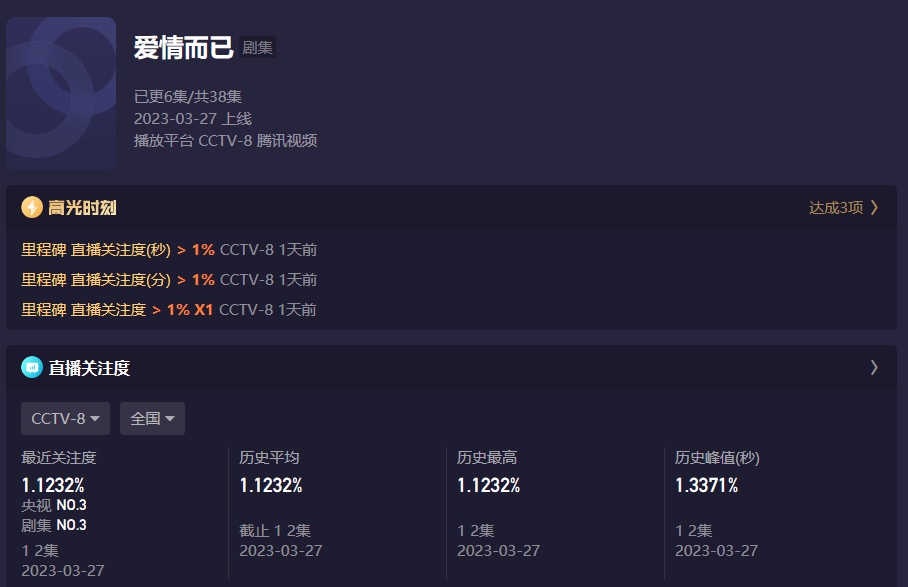The height and width of the screenshot is (587, 908).
Task: Click the show title 爱情而已
Action: click(x=183, y=47)
